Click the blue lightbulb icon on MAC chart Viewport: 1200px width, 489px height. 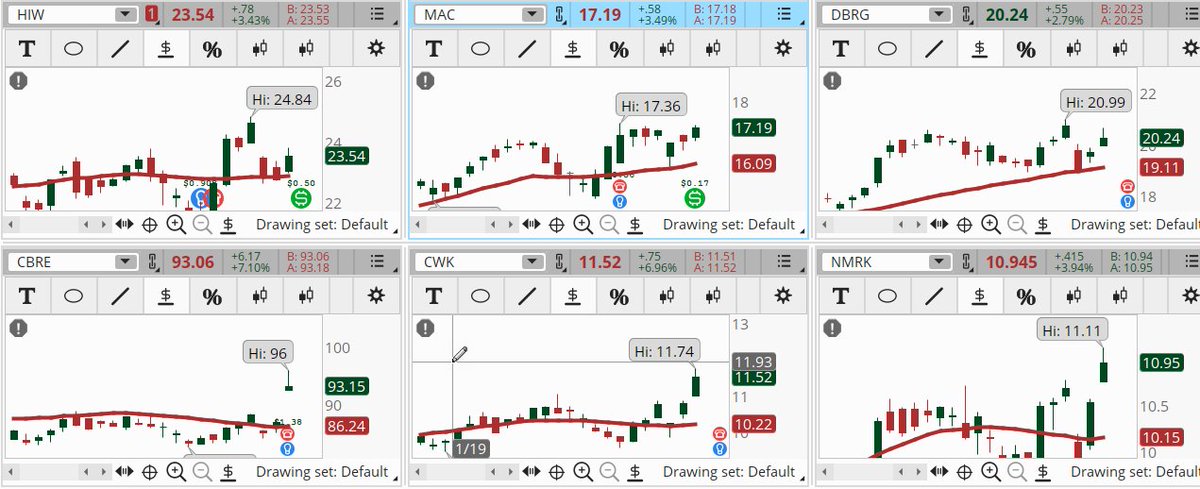click(x=621, y=200)
